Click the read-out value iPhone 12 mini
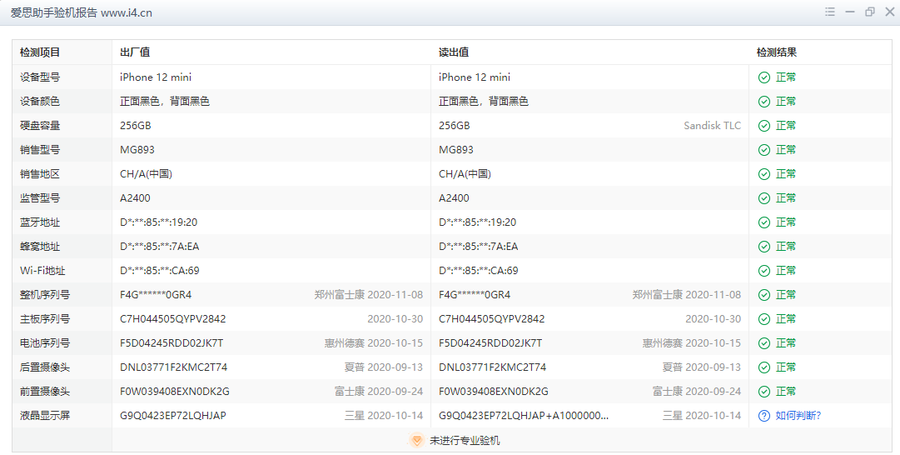Image resolution: width=900 pixels, height=455 pixels. (x=474, y=77)
